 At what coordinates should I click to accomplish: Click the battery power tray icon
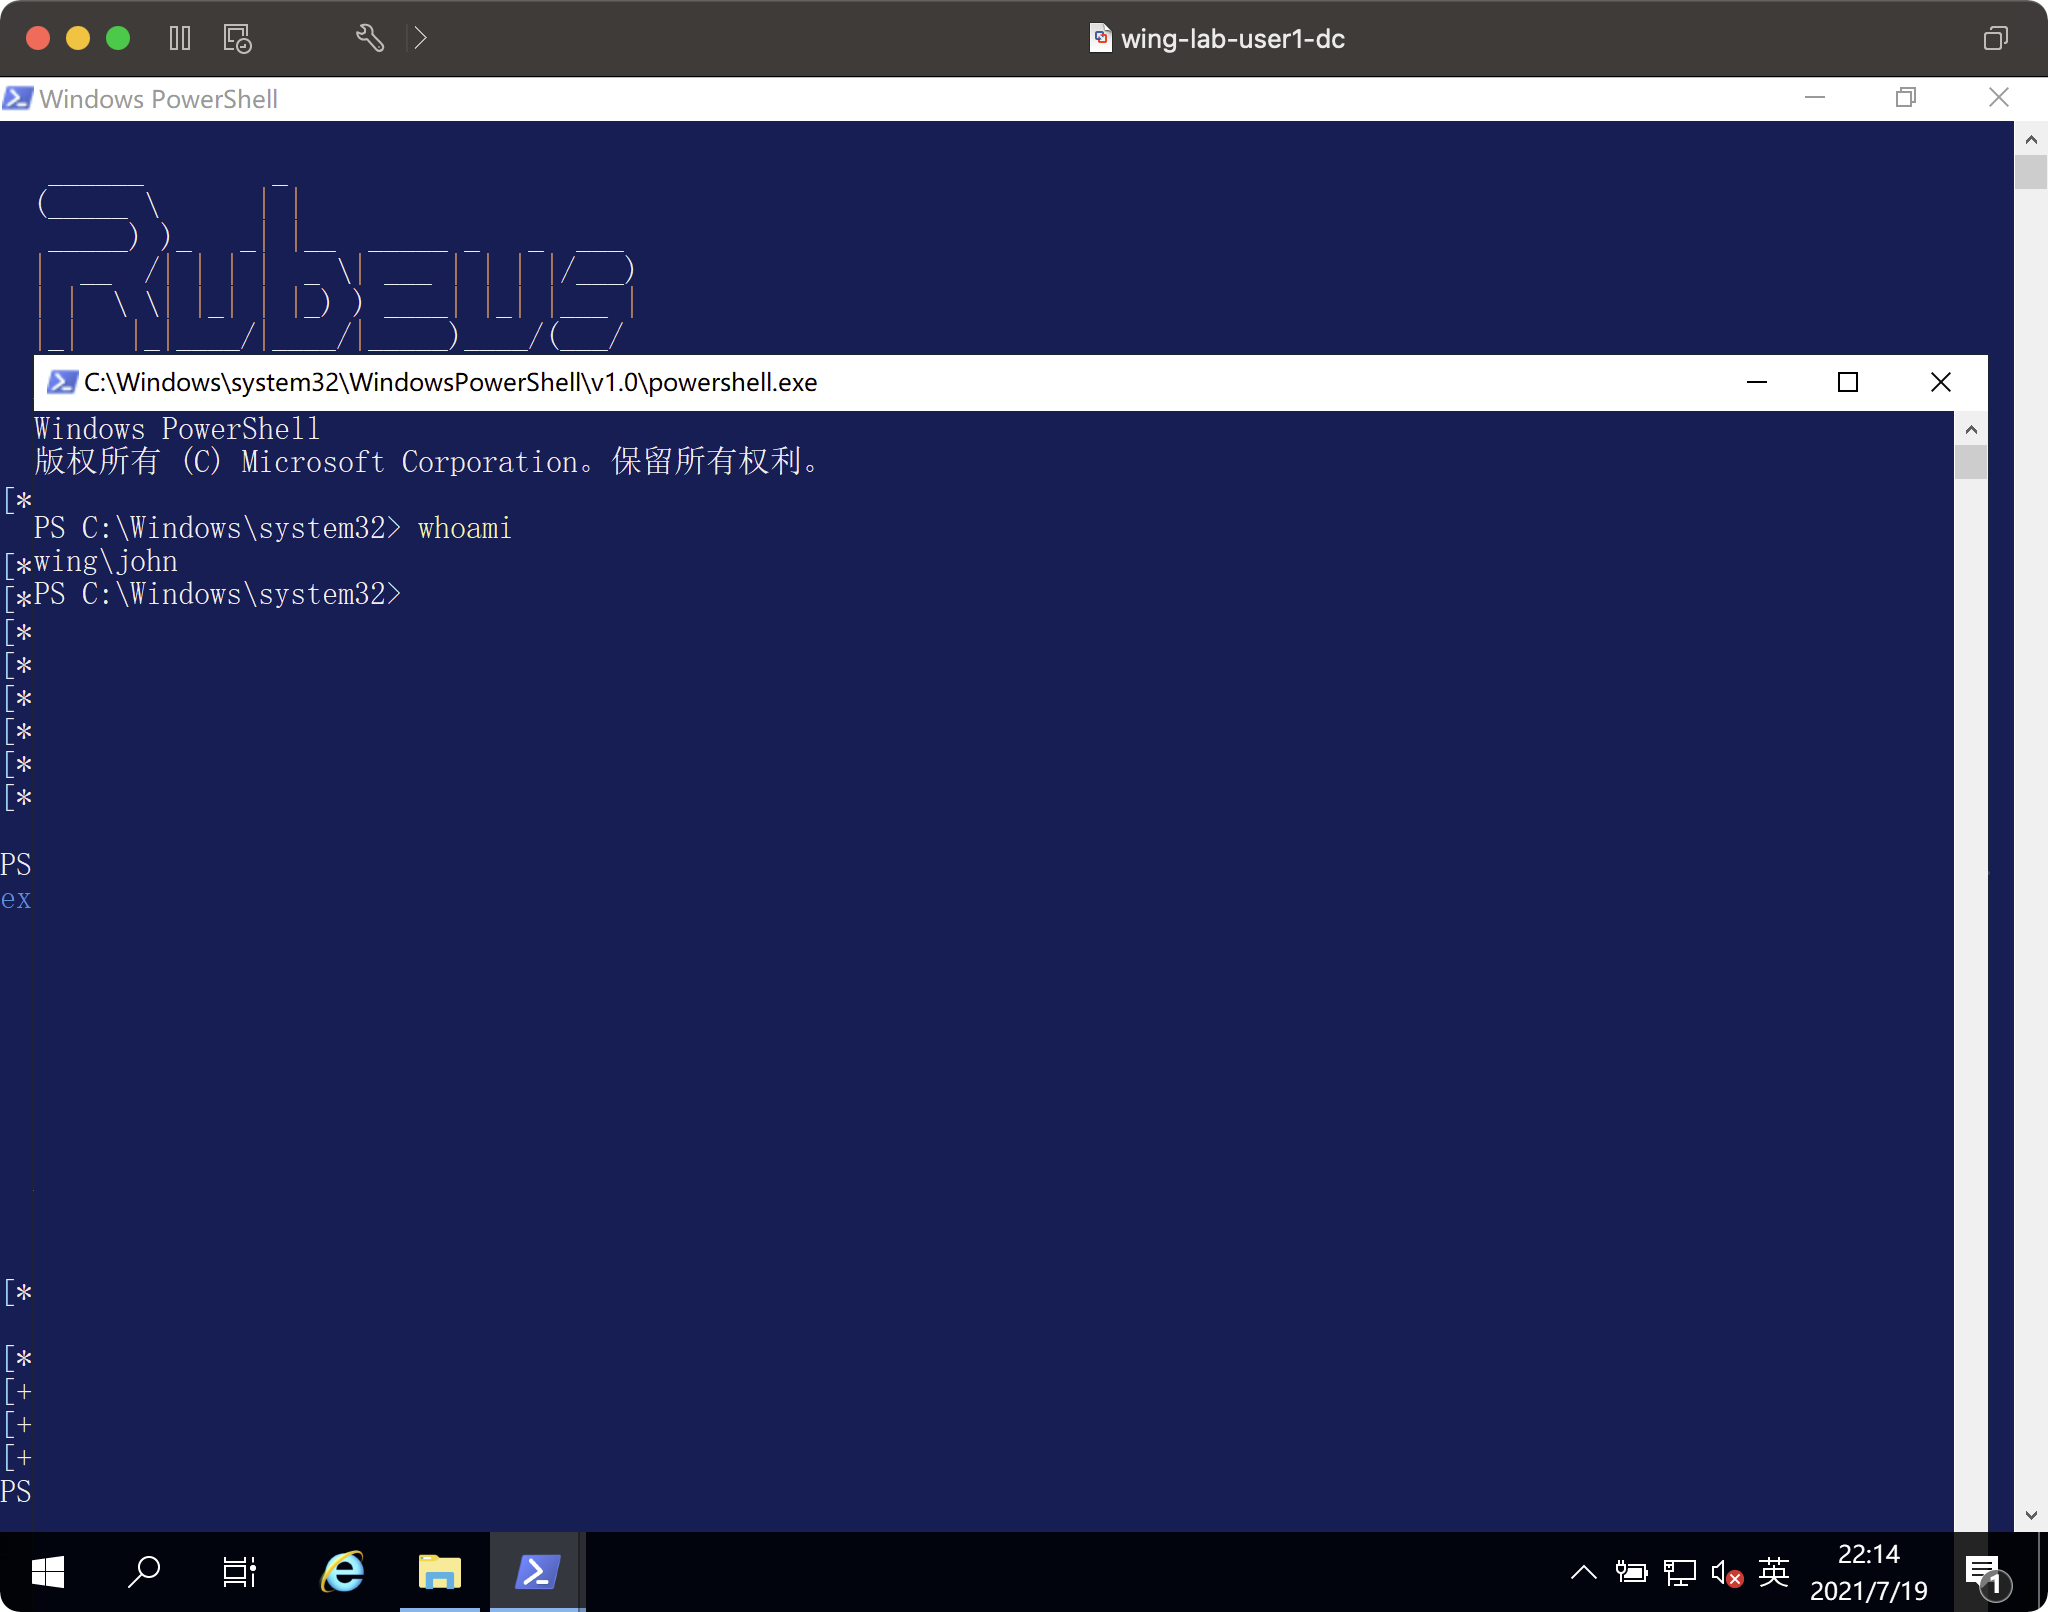pyautogui.click(x=1631, y=1572)
